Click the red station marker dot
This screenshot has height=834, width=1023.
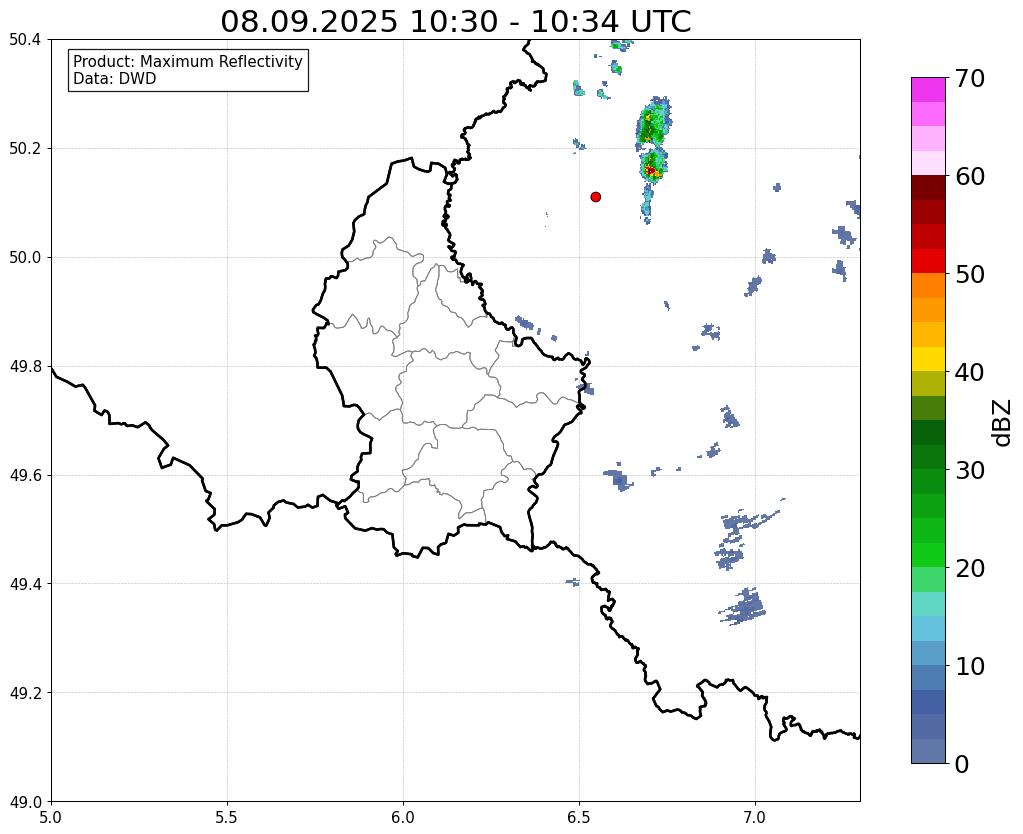tap(595, 196)
